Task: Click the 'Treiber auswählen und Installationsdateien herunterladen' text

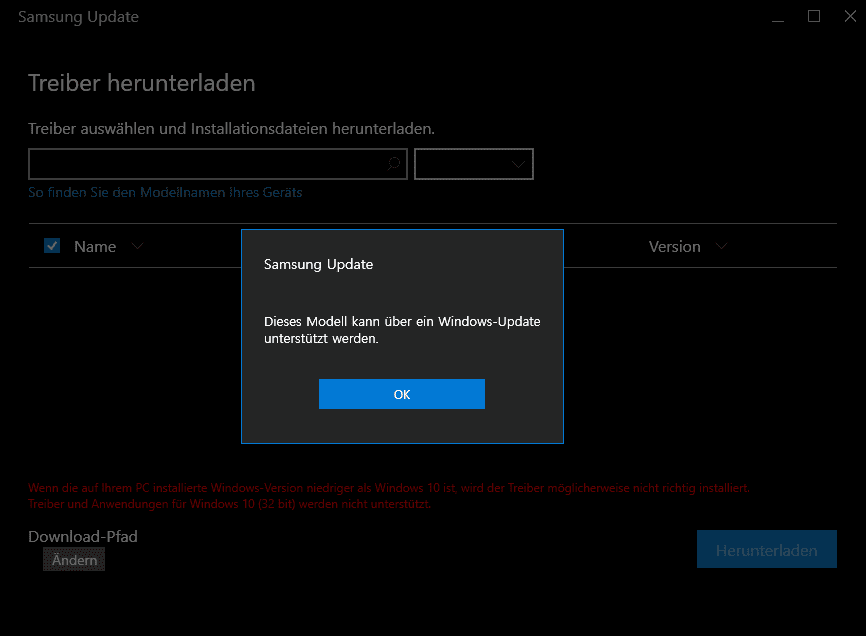Action: pos(231,129)
